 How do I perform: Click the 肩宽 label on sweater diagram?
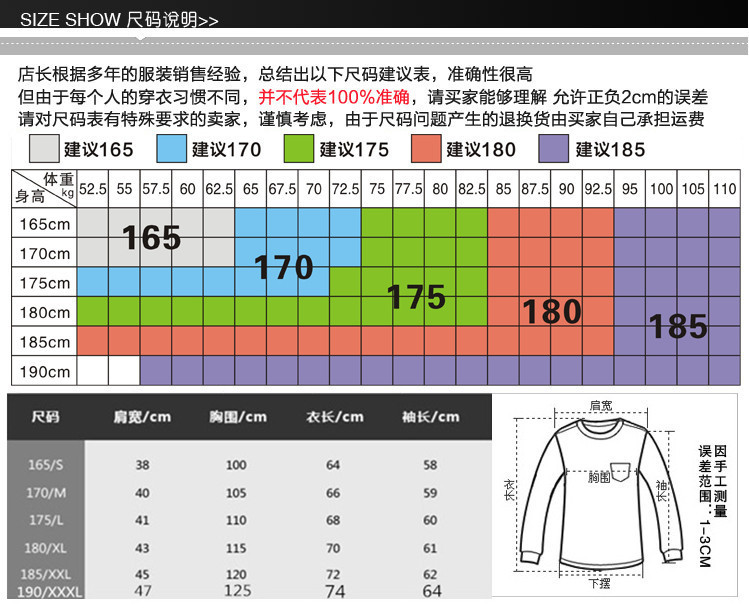pyautogui.click(x=600, y=405)
